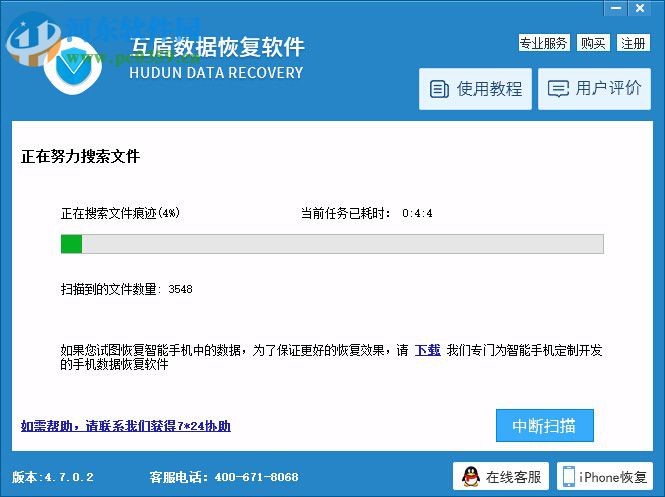Click the green scan progress bar
Screen dimensions: 665x497
(x=332, y=244)
